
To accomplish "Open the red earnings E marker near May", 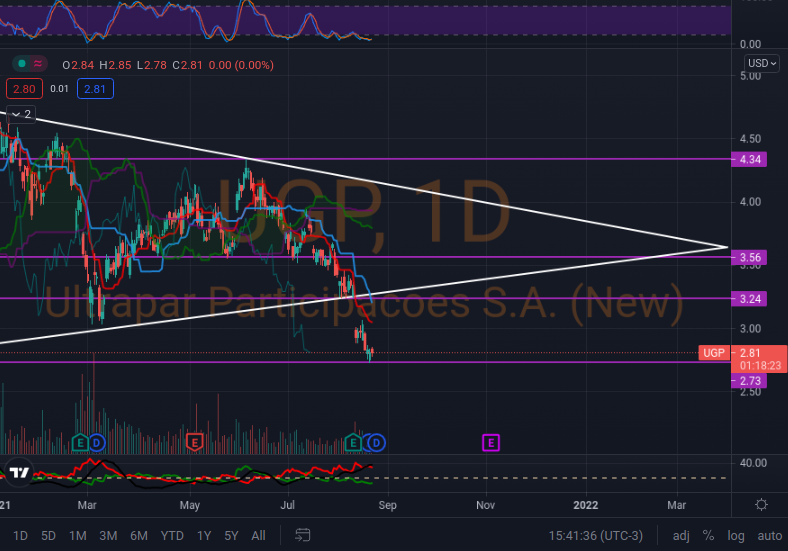I will 194,443.
